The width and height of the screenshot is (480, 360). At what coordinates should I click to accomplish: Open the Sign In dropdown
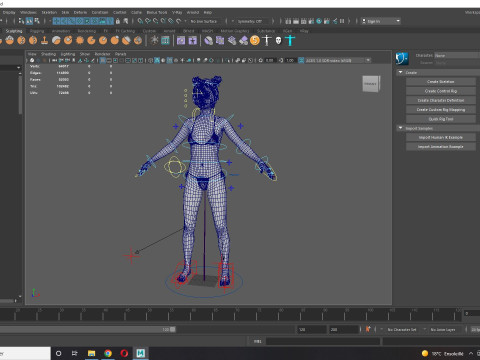pyautogui.click(x=381, y=21)
